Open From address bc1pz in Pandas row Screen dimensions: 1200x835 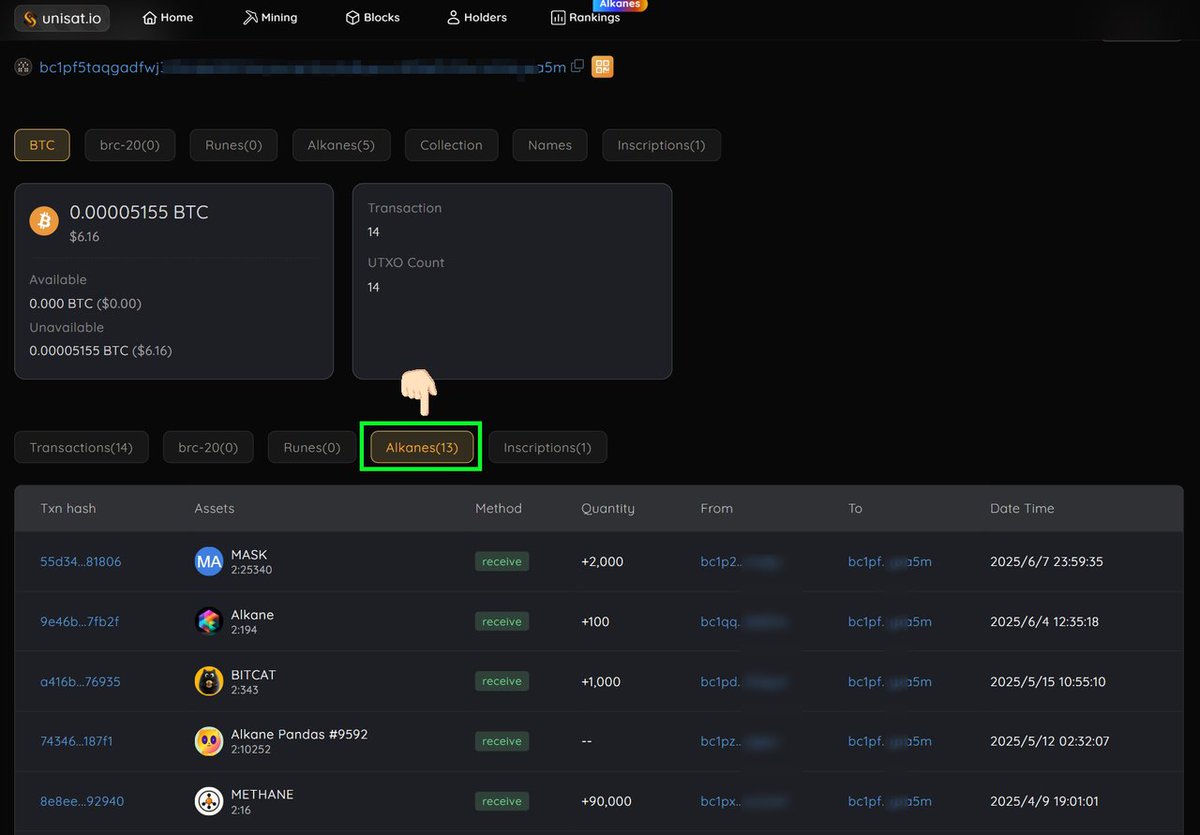[x=740, y=742]
